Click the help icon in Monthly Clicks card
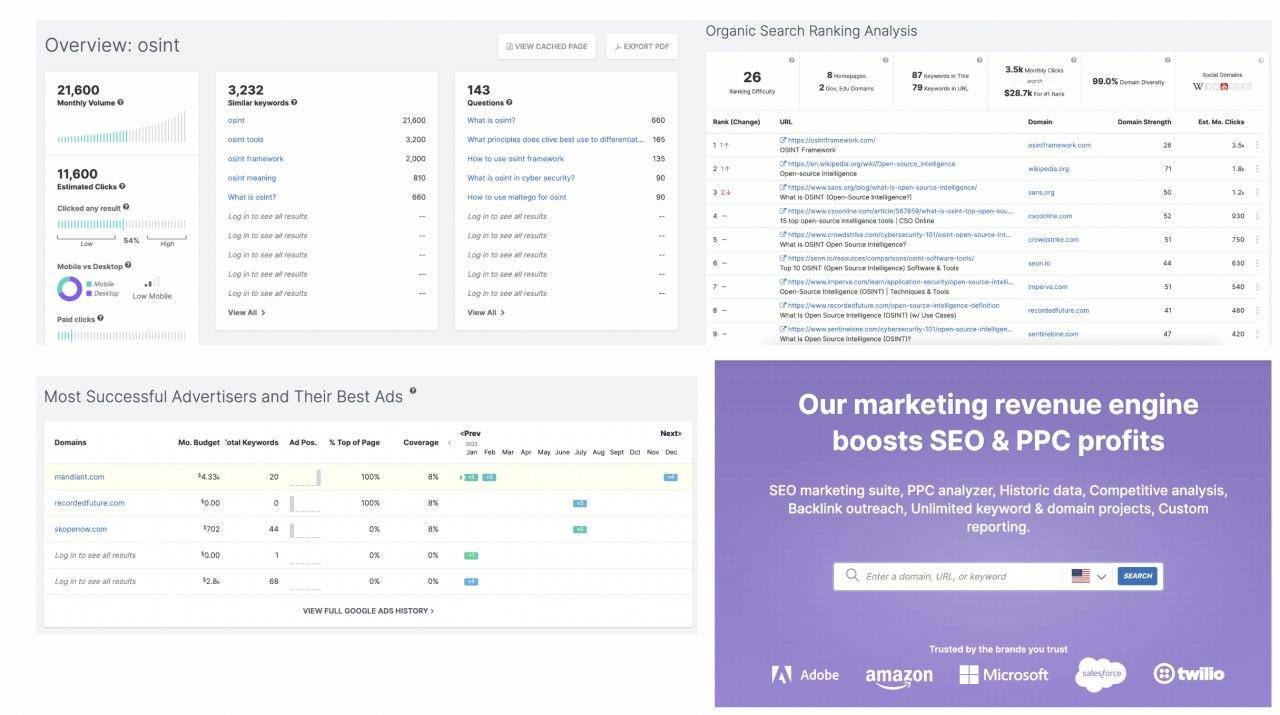Viewport: 1280px width, 715px height. 1073,61
